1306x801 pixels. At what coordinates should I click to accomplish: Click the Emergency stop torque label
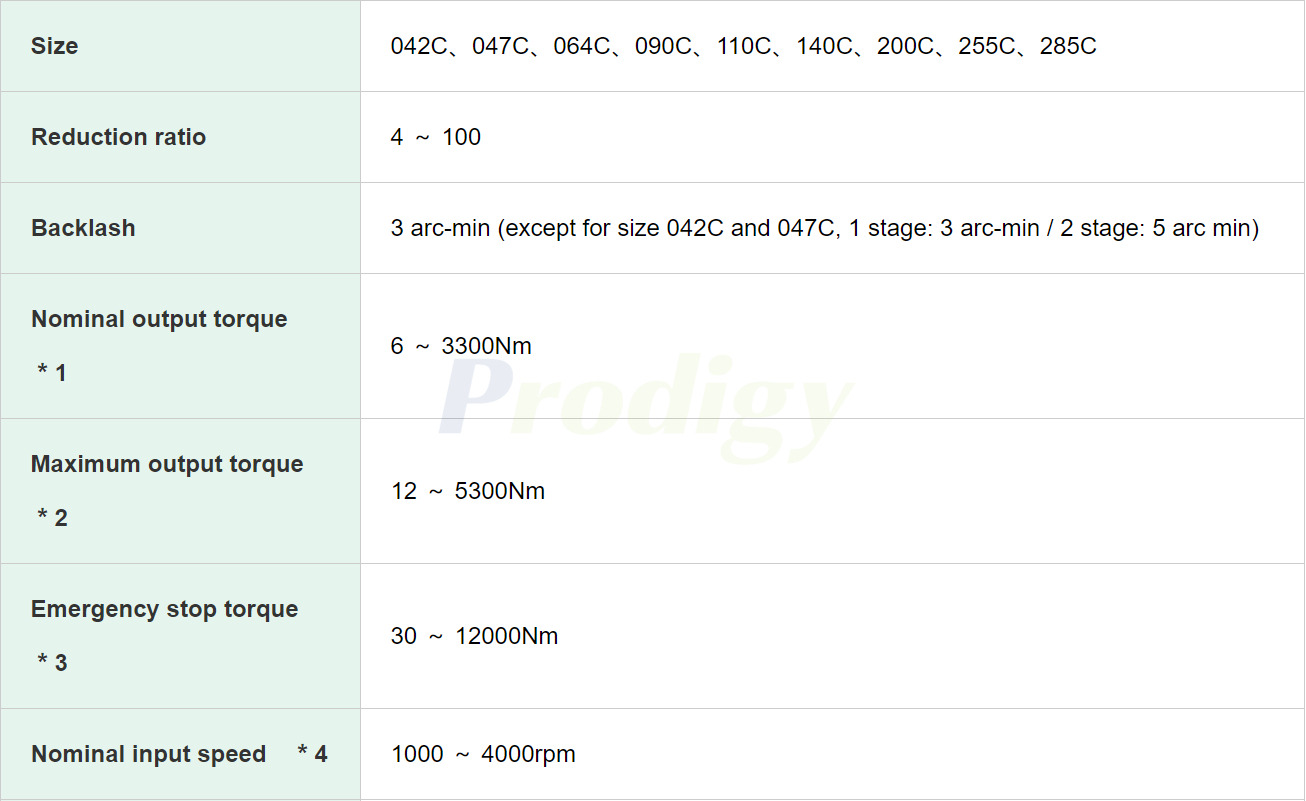pyautogui.click(x=164, y=609)
